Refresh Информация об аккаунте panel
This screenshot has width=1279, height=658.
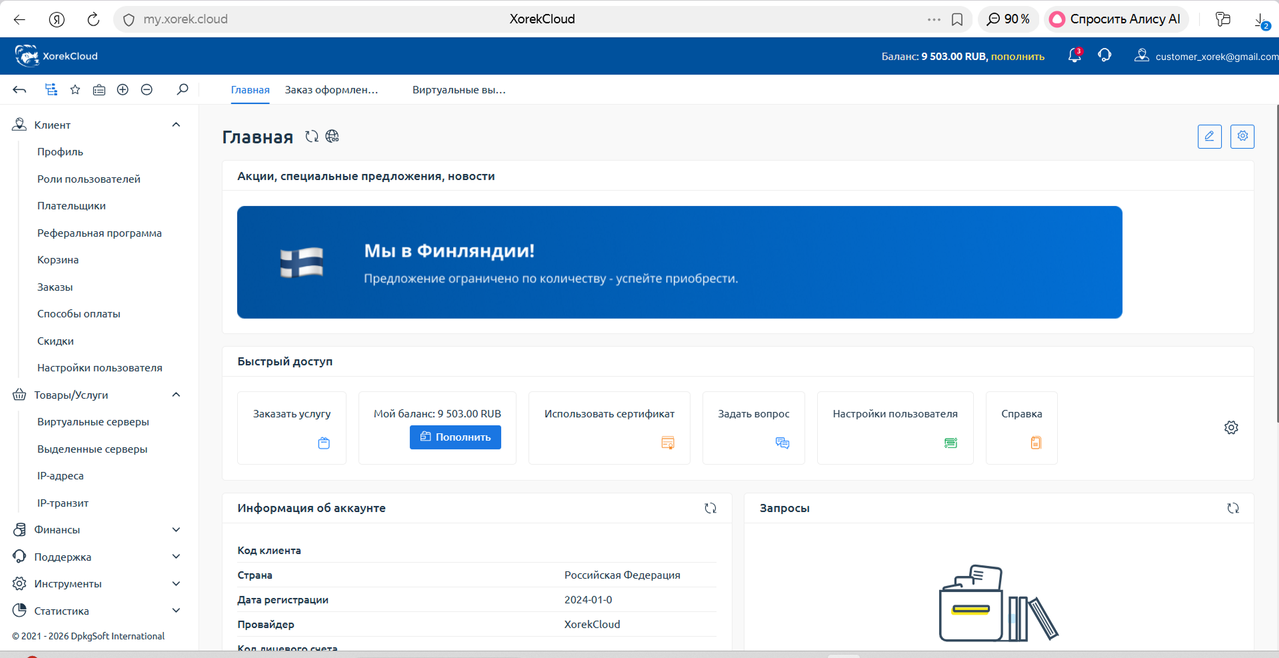[x=710, y=508]
